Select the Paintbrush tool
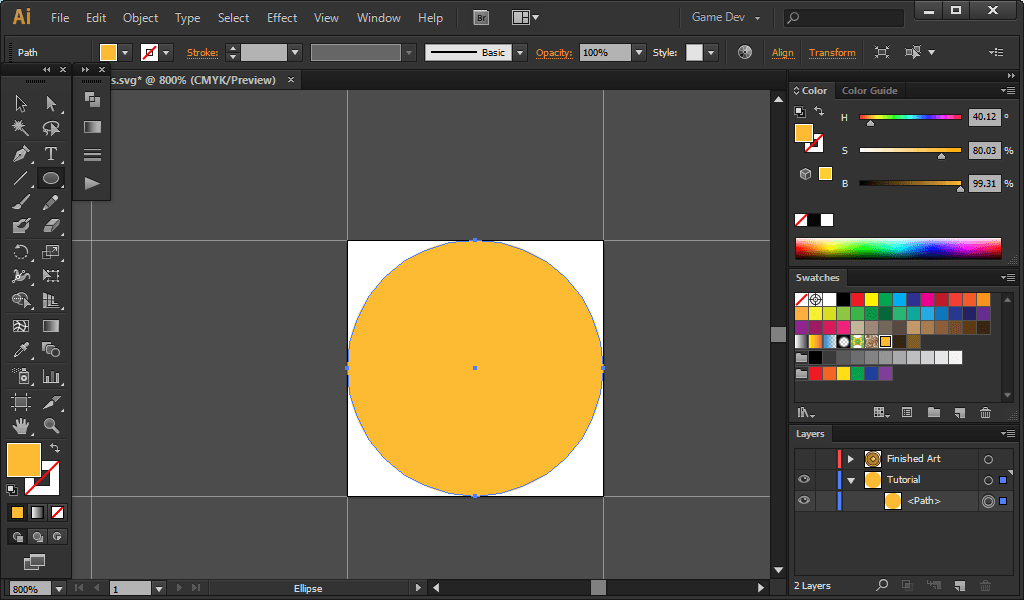Viewport: 1024px width, 600px height. (x=22, y=203)
